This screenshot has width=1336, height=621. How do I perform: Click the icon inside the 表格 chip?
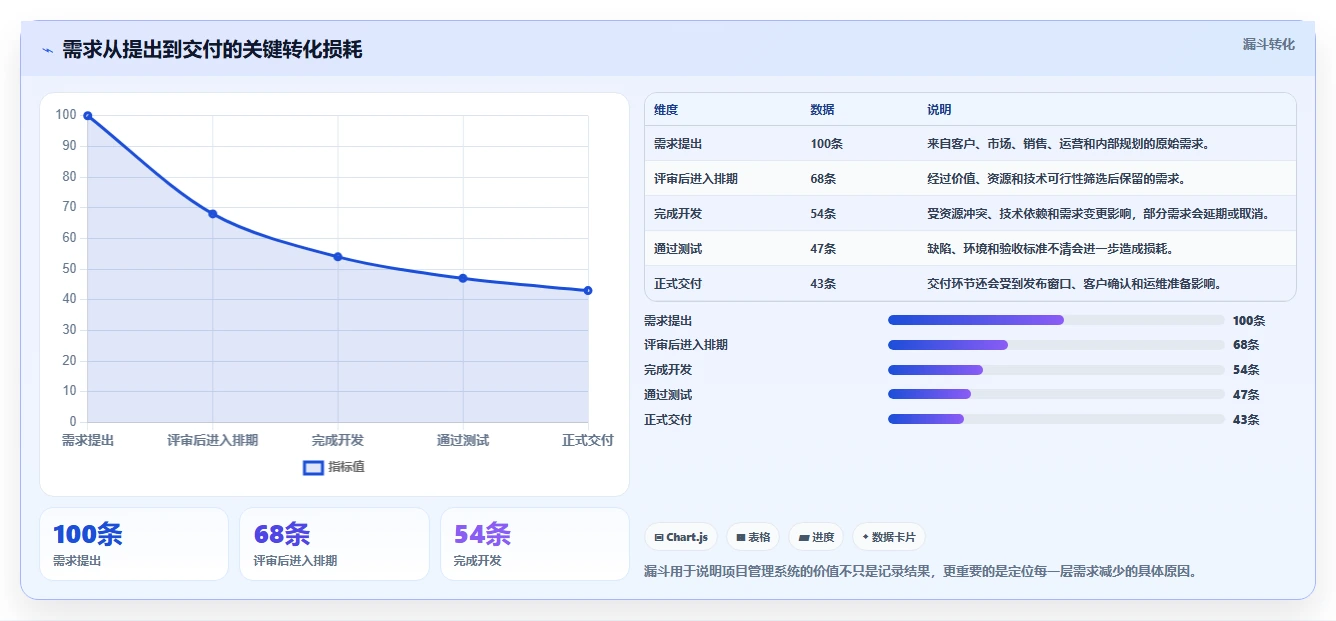tap(740, 537)
